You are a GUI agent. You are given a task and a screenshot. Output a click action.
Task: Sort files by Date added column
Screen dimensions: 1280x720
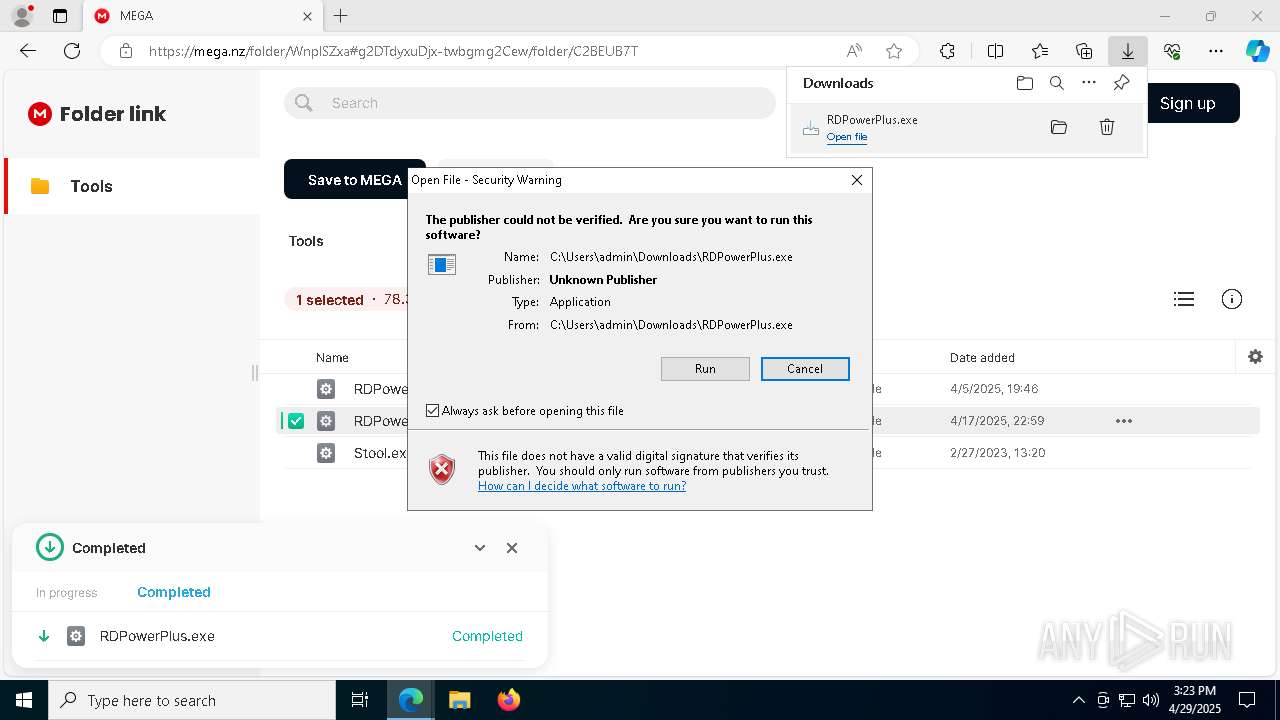[x=982, y=357]
